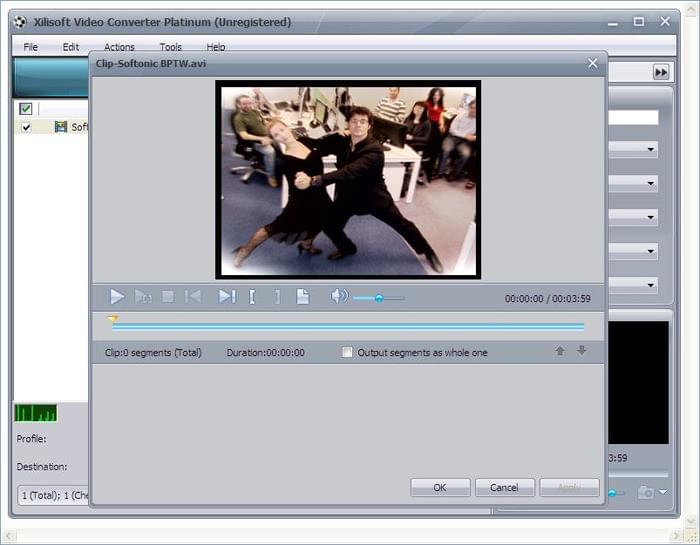Move segment down arrow

click(x=582, y=351)
